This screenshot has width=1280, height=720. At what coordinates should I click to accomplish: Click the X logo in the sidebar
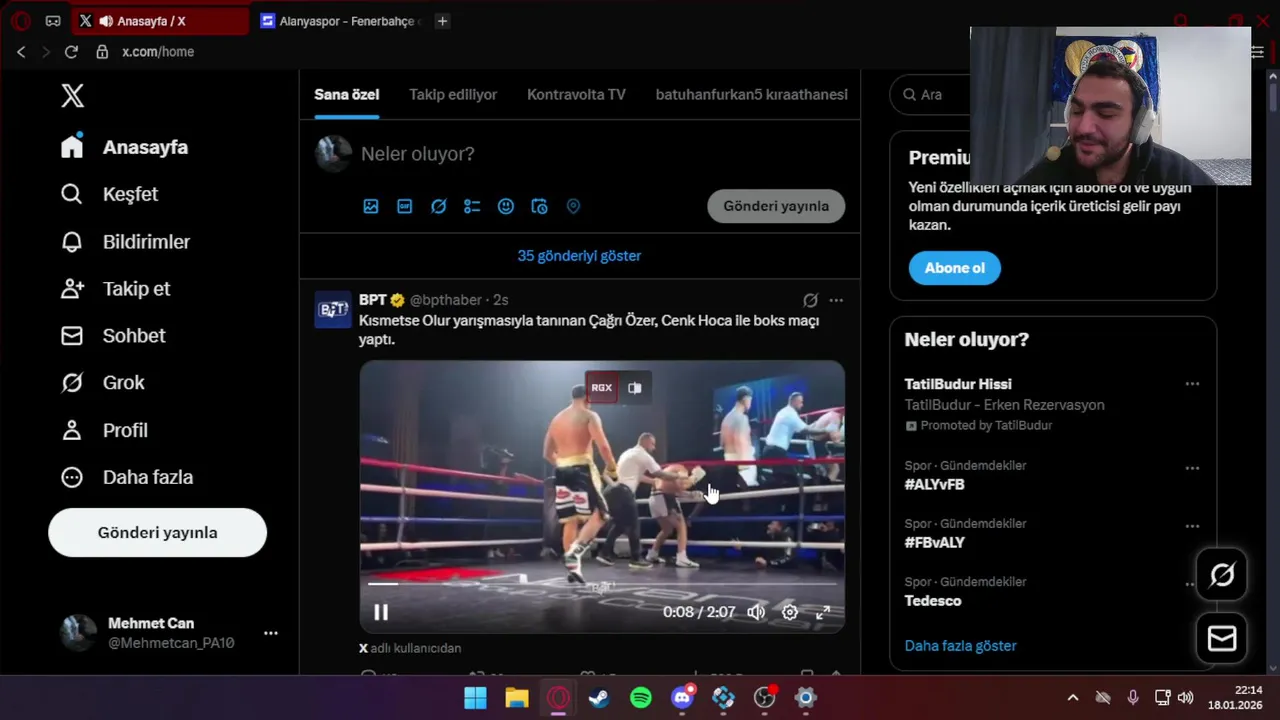[x=72, y=95]
